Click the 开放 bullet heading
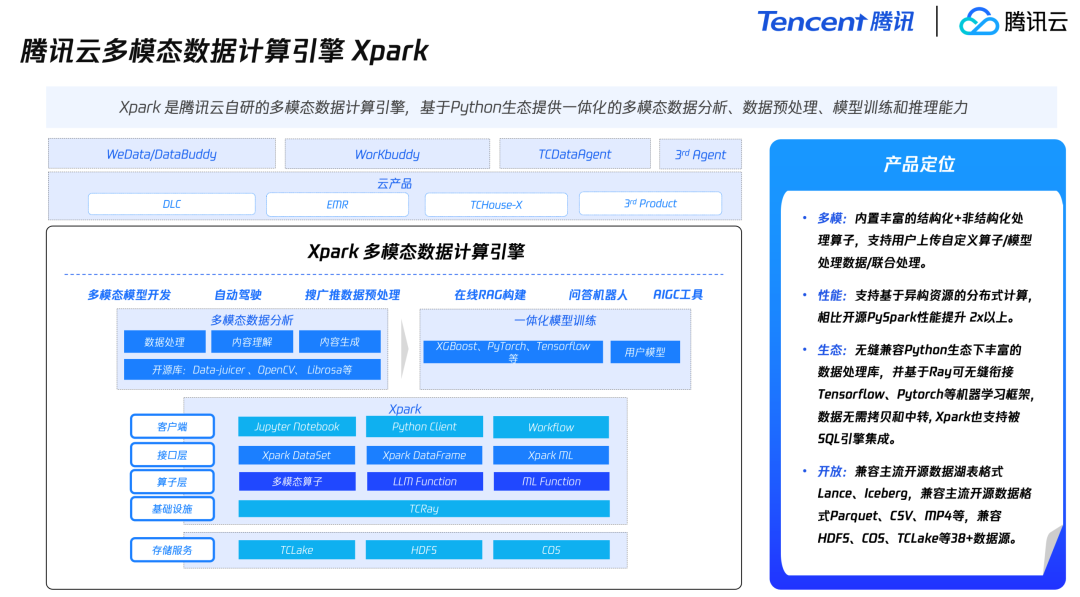 point(832,472)
